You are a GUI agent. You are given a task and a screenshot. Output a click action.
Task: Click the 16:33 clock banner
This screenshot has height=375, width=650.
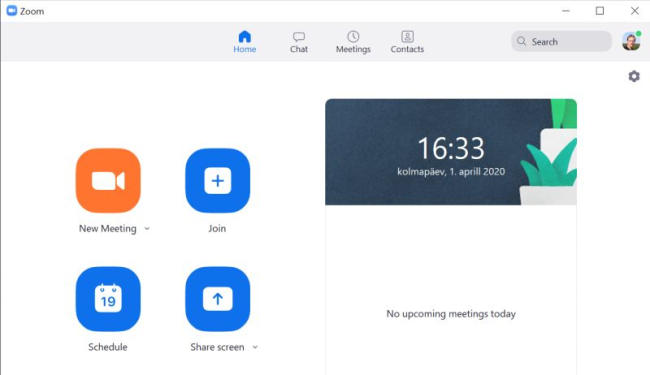(x=451, y=152)
